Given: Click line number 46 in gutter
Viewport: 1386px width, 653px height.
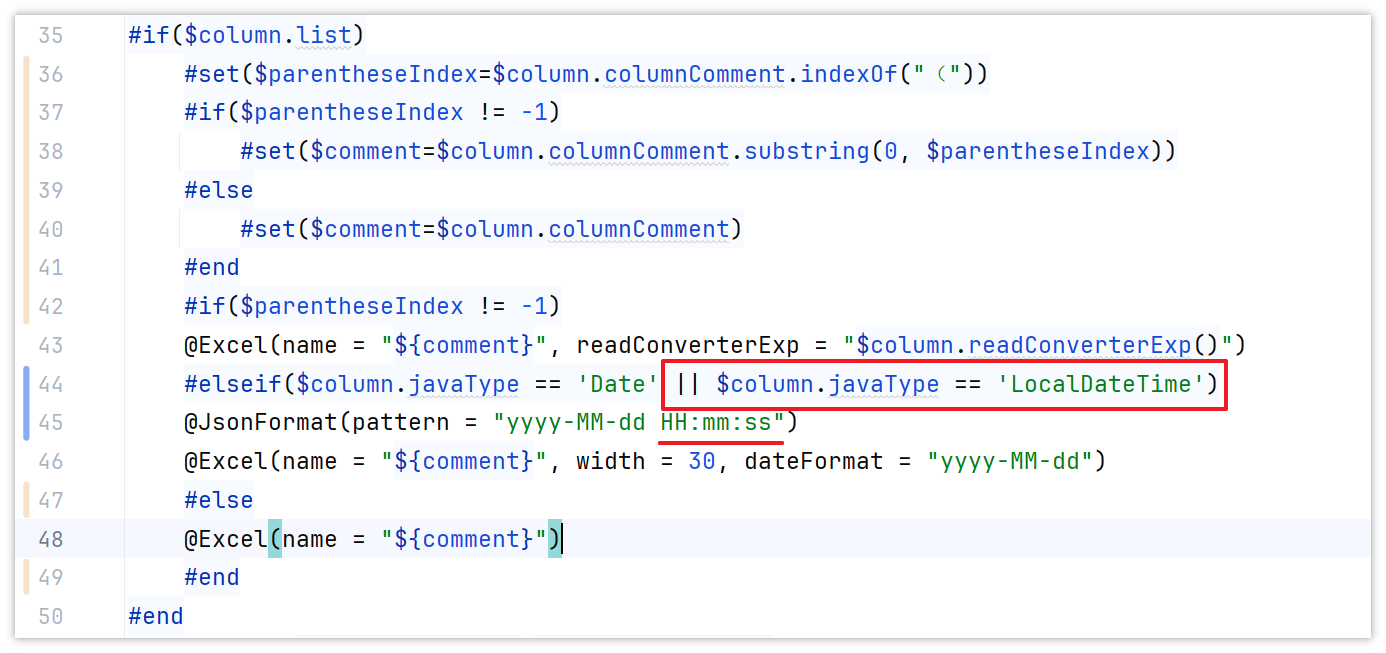Looking at the screenshot, I should coord(51,462).
